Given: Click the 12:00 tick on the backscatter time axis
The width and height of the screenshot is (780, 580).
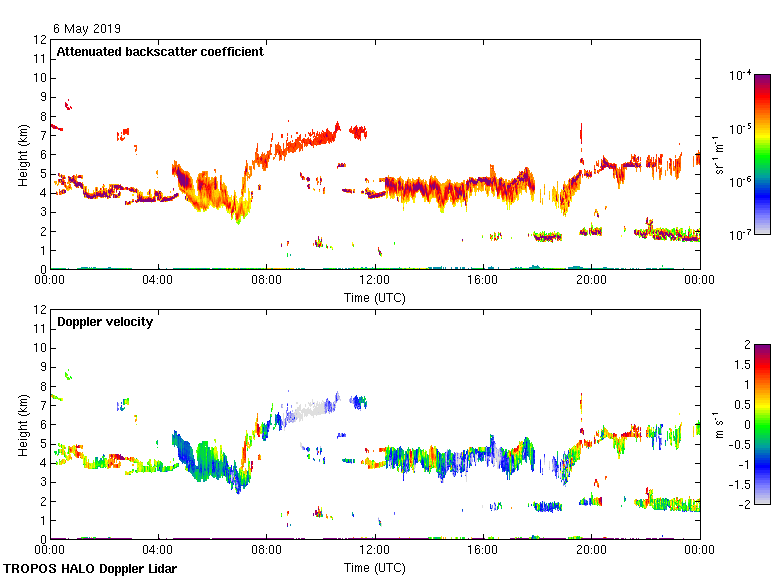Looking at the screenshot, I should 375,281.
